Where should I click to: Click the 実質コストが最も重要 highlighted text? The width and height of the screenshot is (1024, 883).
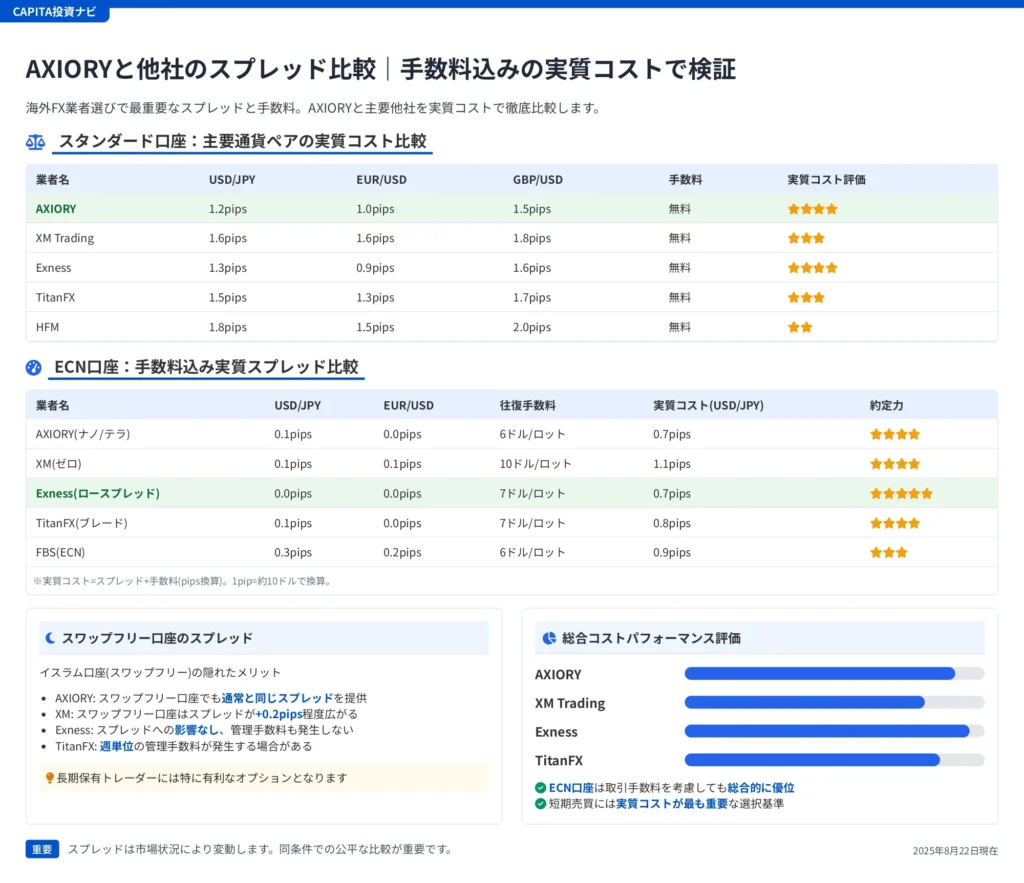[x=671, y=803]
